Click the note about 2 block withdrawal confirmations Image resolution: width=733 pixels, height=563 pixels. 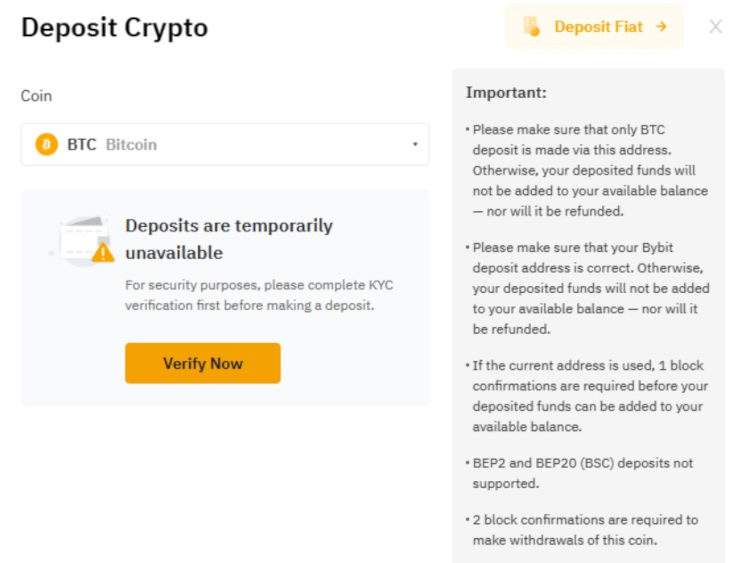pos(588,529)
